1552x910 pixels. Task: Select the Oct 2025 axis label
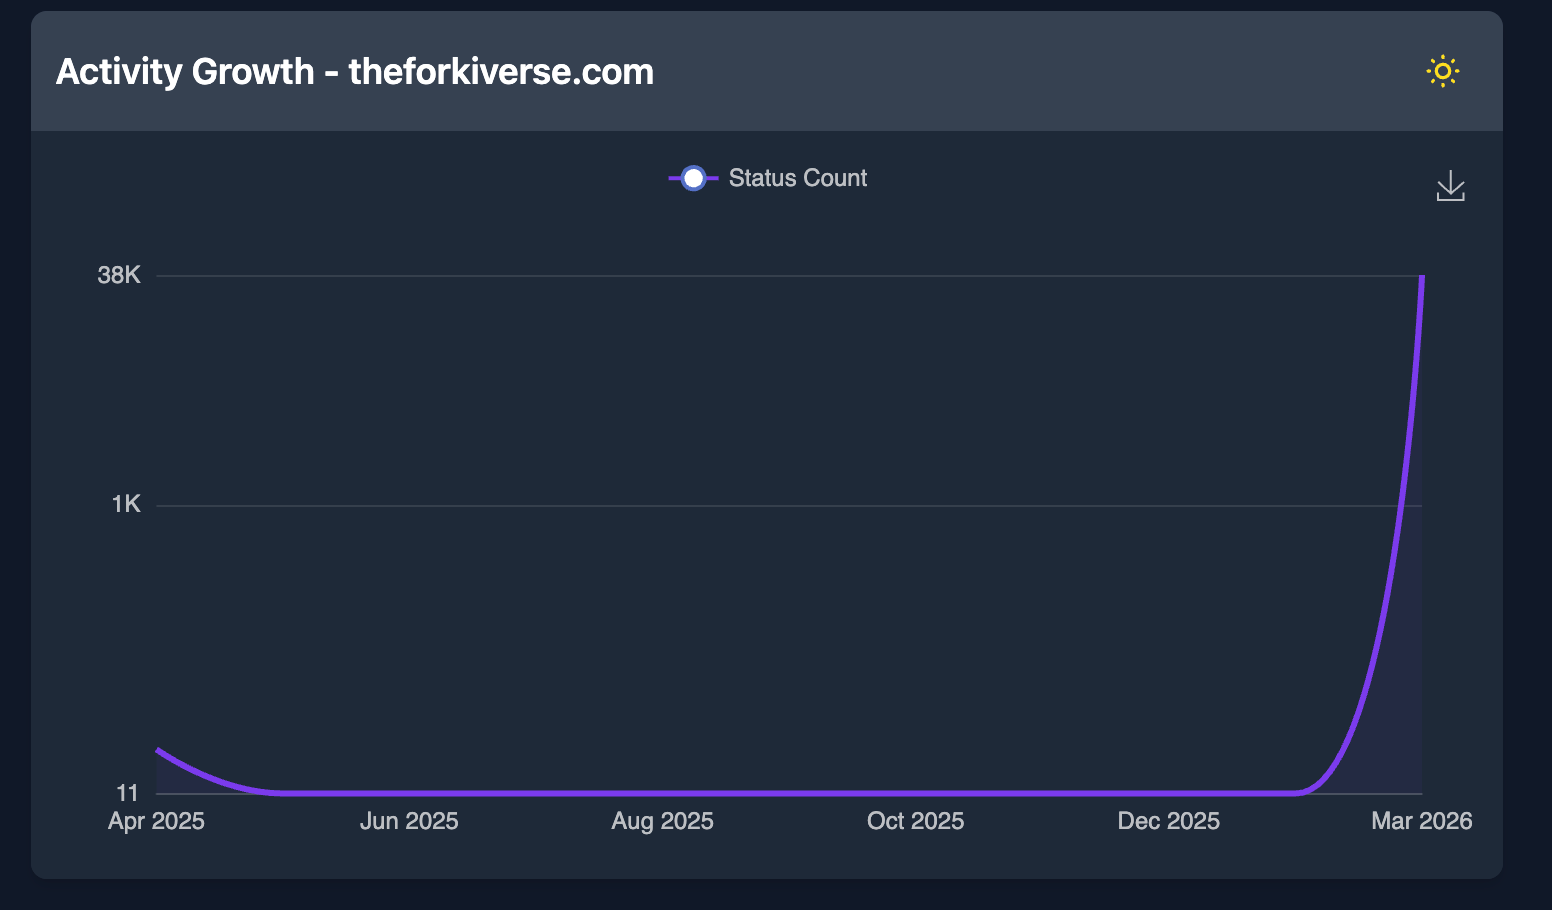(x=915, y=820)
